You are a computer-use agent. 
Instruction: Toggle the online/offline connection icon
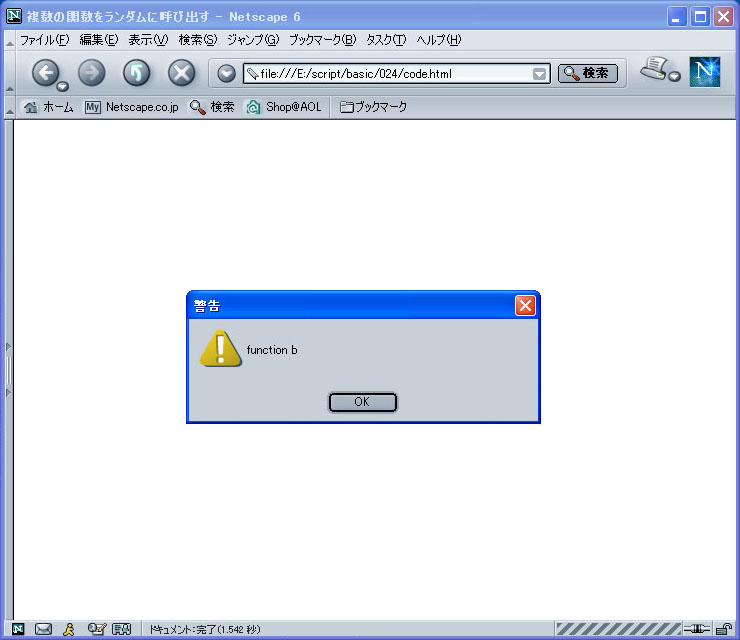(x=697, y=629)
